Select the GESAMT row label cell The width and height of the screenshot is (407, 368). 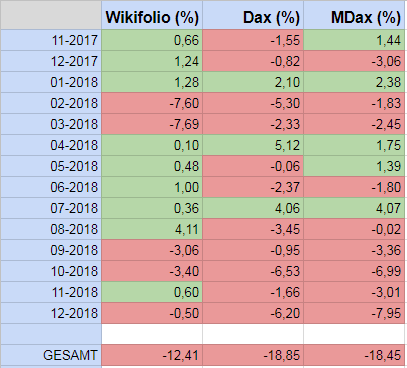[51, 355]
